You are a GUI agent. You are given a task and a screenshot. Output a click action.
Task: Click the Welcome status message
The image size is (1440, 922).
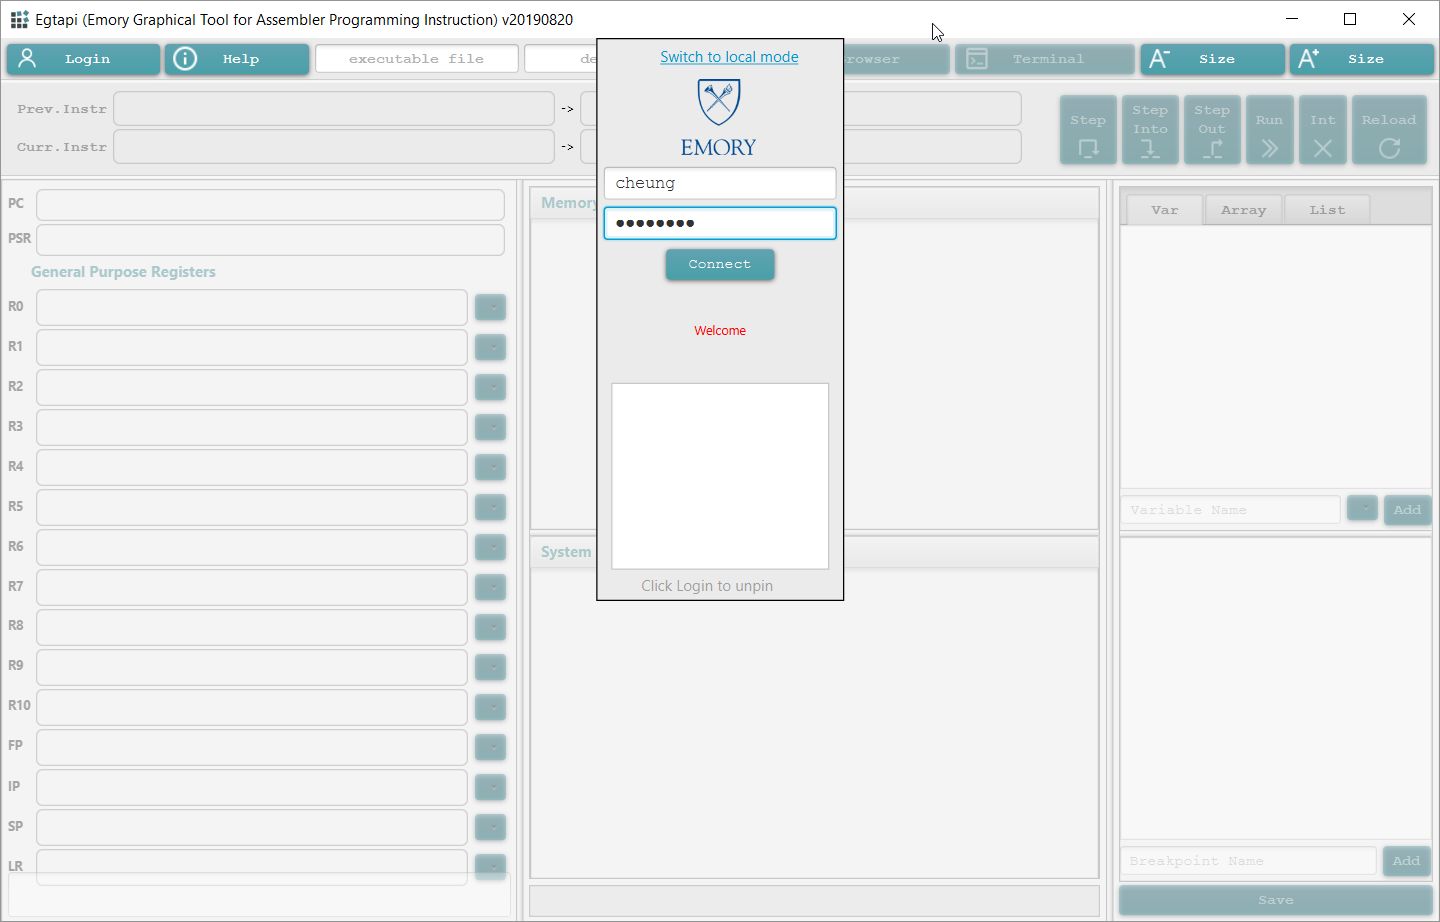[x=720, y=331]
